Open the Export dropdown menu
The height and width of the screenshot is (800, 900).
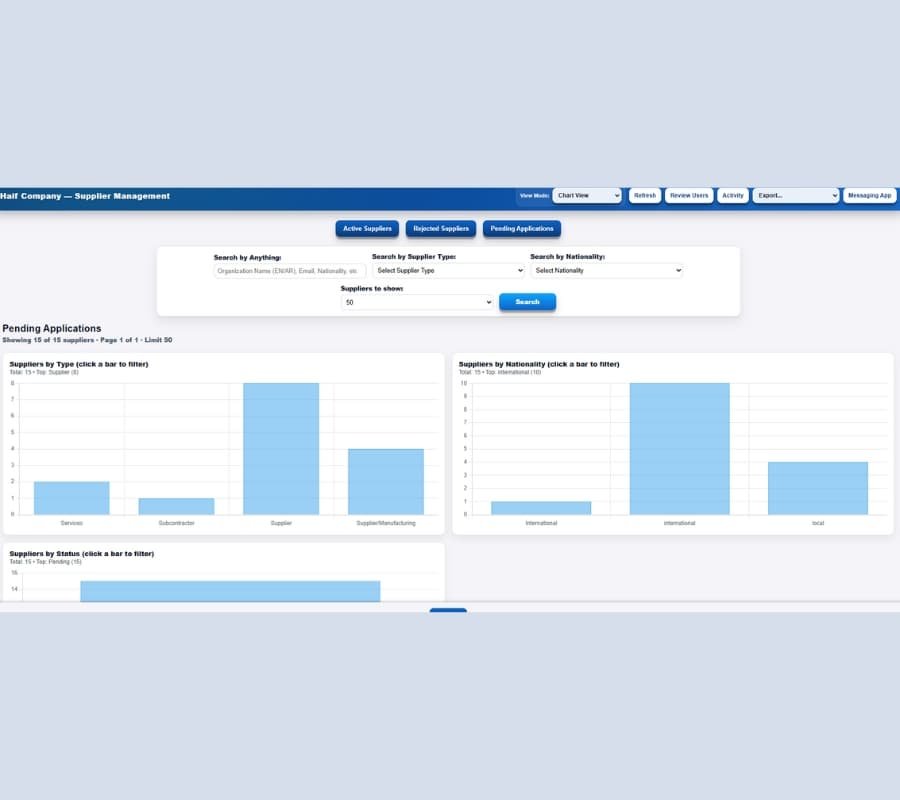[795, 196]
